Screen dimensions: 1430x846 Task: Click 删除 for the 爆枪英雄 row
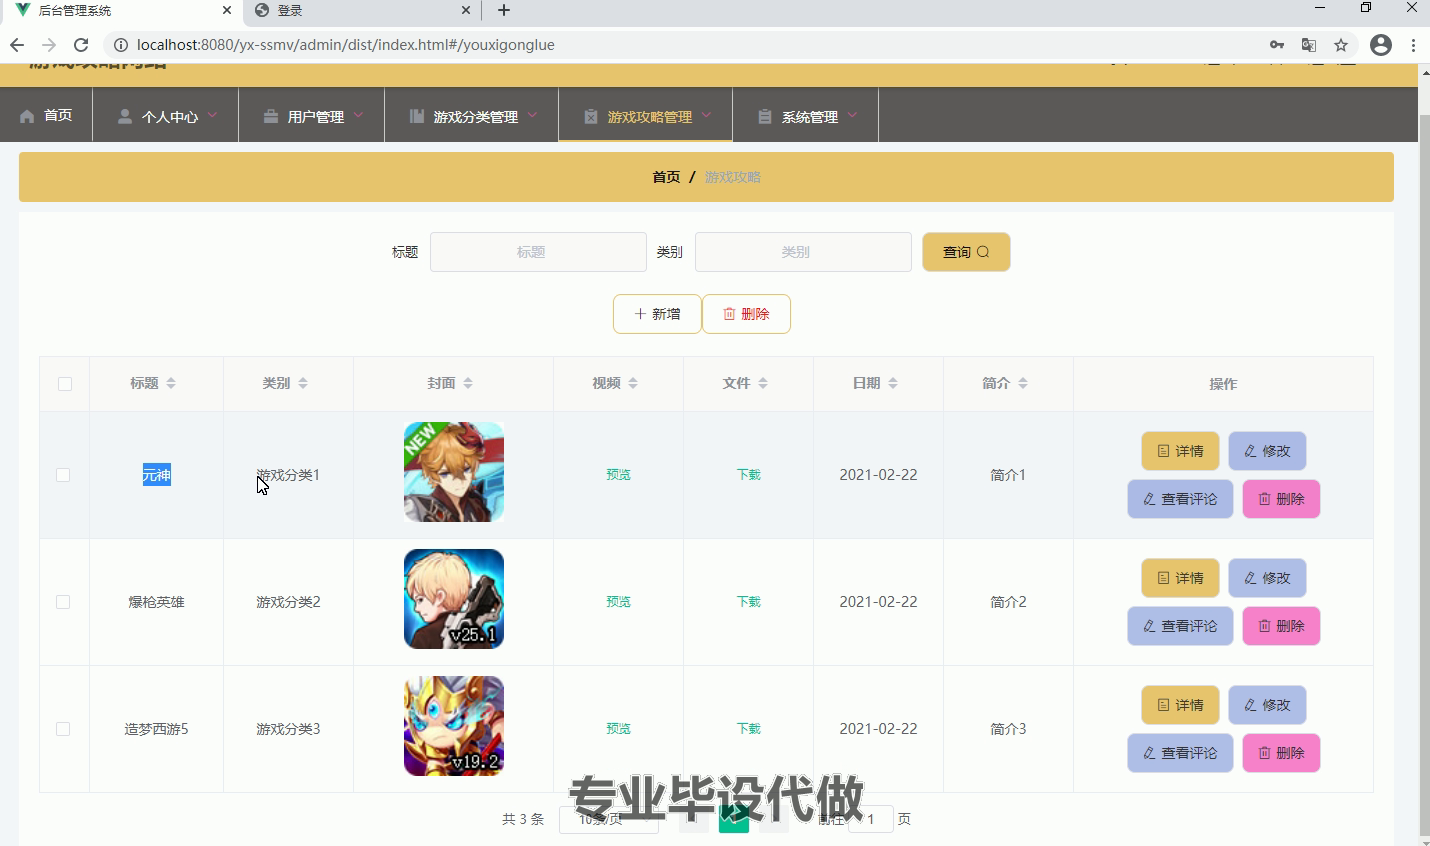(1281, 626)
